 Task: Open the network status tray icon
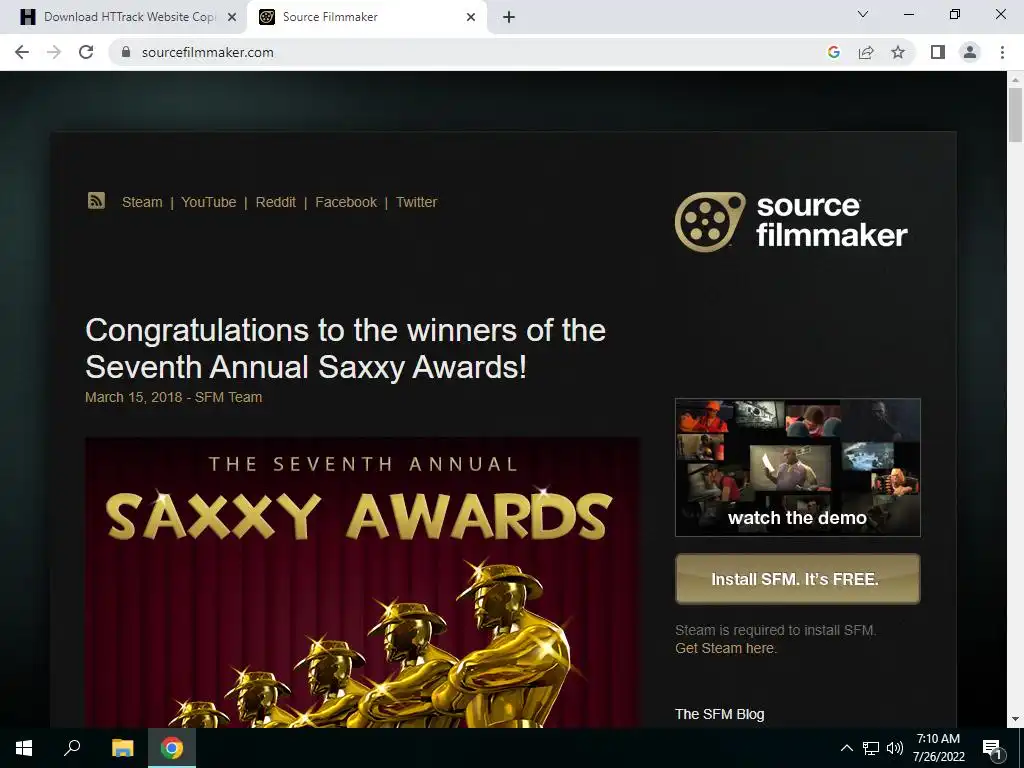tap(871, 748)
